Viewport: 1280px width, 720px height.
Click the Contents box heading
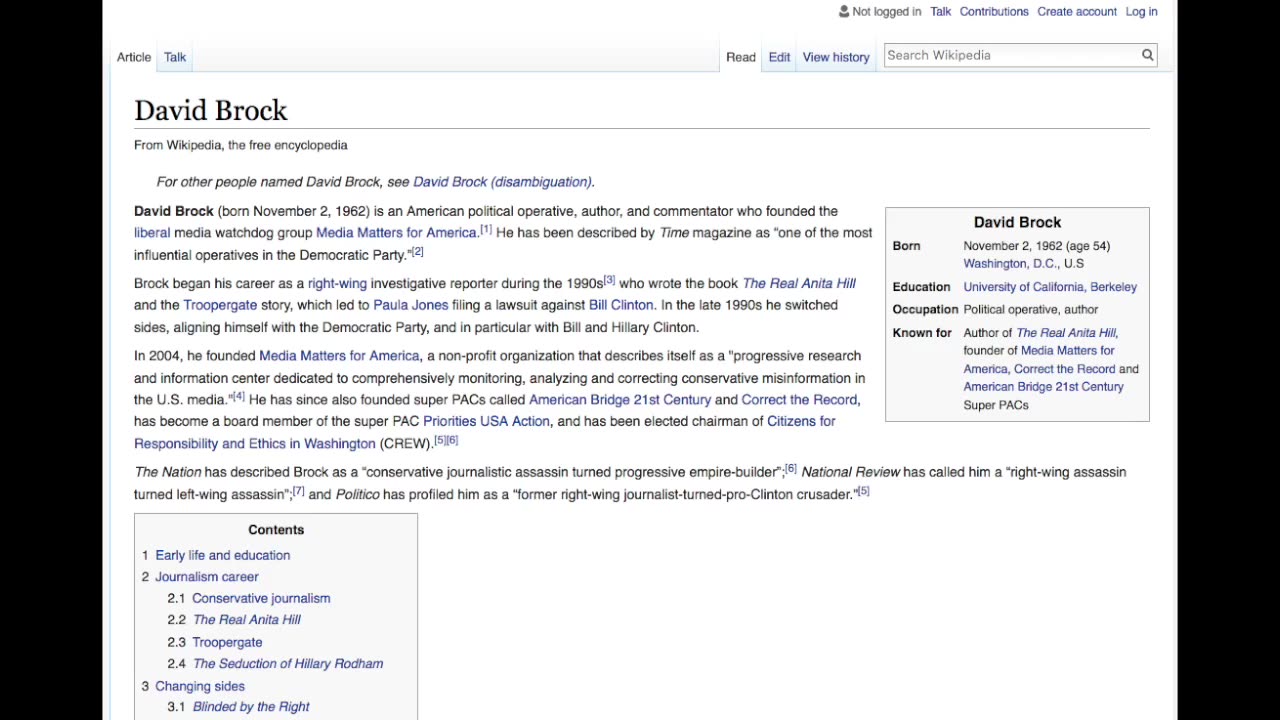[276, 530]
